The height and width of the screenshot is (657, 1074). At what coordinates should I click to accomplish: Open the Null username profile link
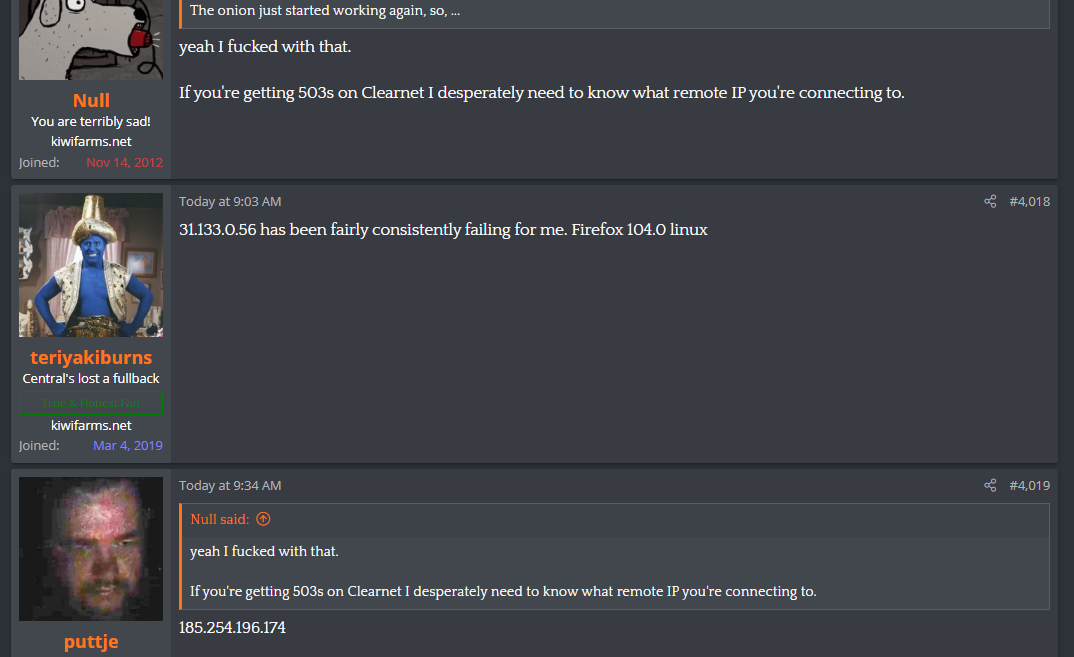pyautogui.click(x=91, y=100)
